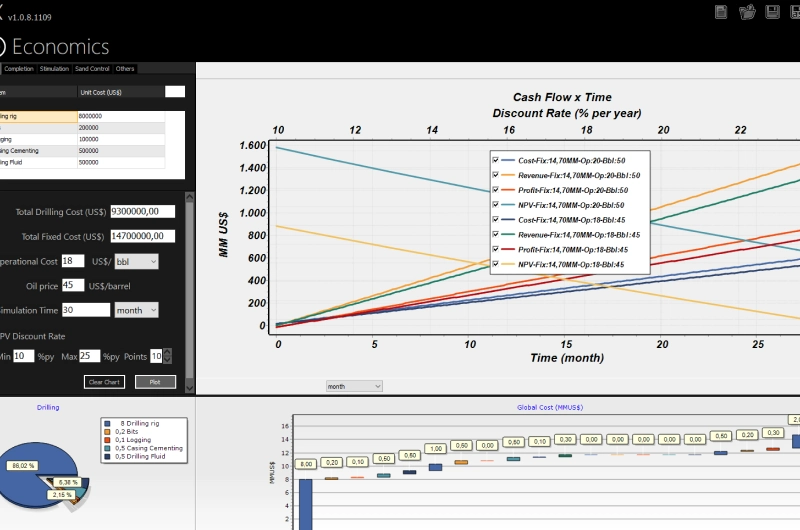The width and height of the screenshot is (800, 530).
Task: Click the Casing Cementing legend marker
Action: point(107,448)
